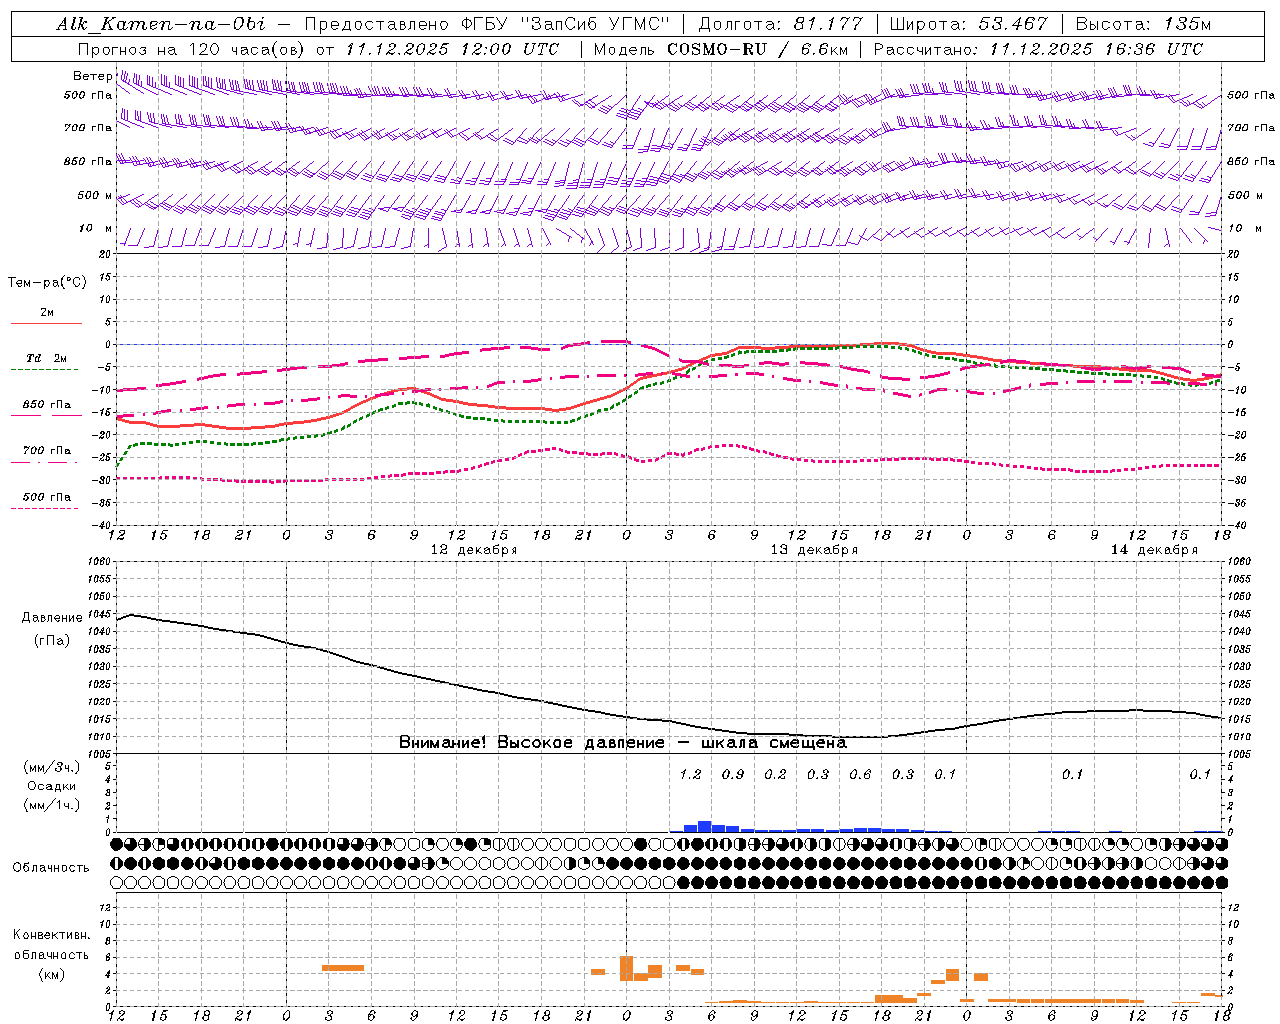Image resolution: width=1280 pixels, height=1024 pixels.
Task: Click the computed time Рассчитано: 11.12.2025 16:36 UTC
Action: (1038, 49)
